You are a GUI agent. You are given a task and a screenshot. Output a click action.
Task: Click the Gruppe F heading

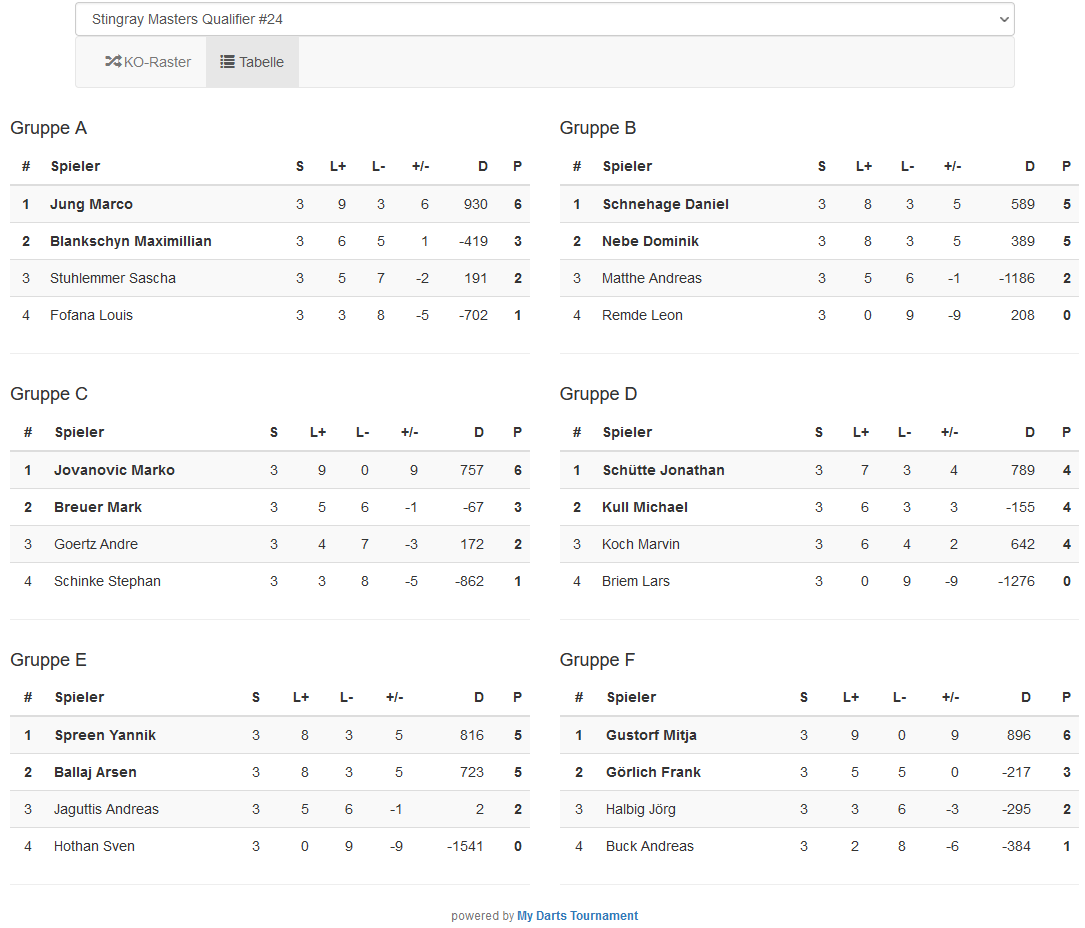pyautogui.click(x=597, y=660)
